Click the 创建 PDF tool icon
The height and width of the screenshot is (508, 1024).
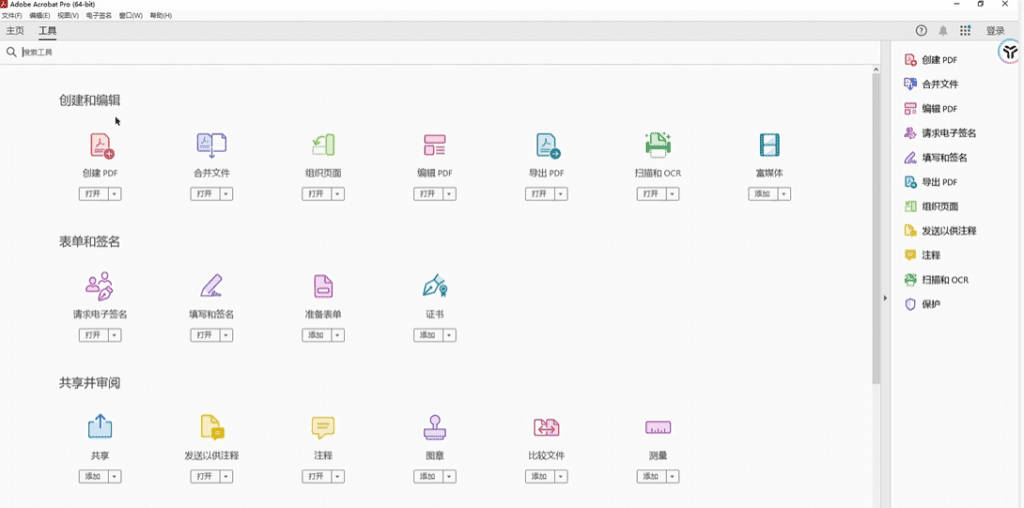[101, 146]
